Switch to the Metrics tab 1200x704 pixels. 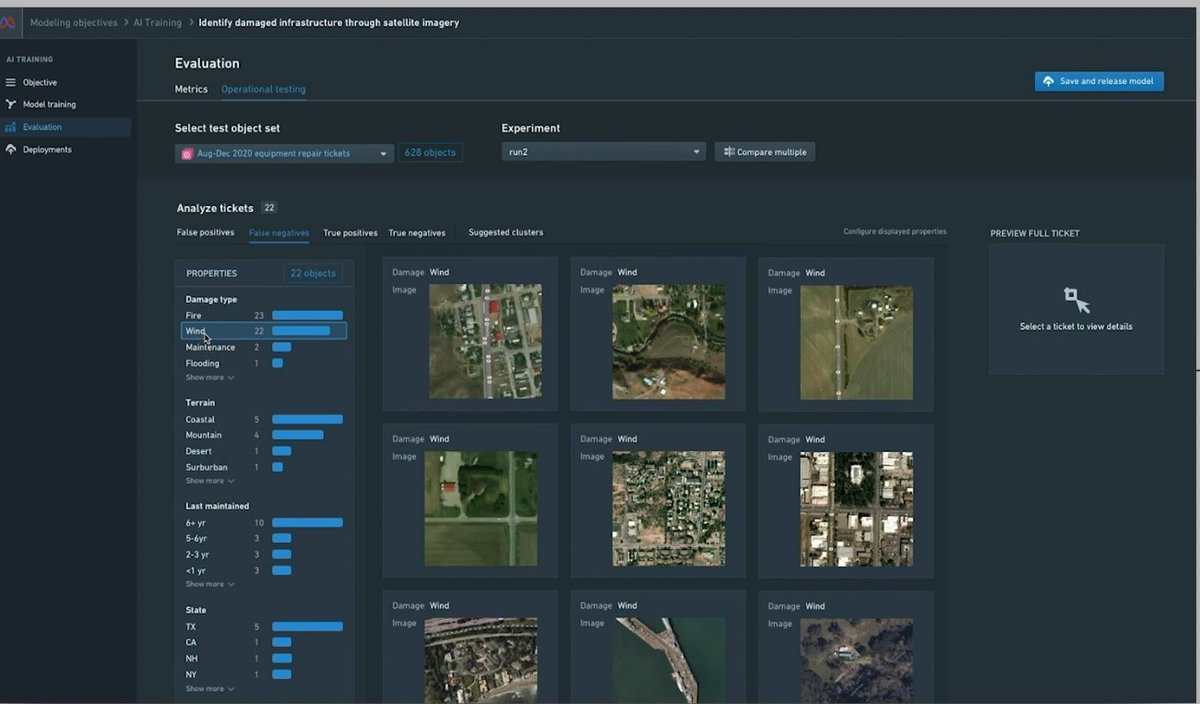tap(191, 89)
